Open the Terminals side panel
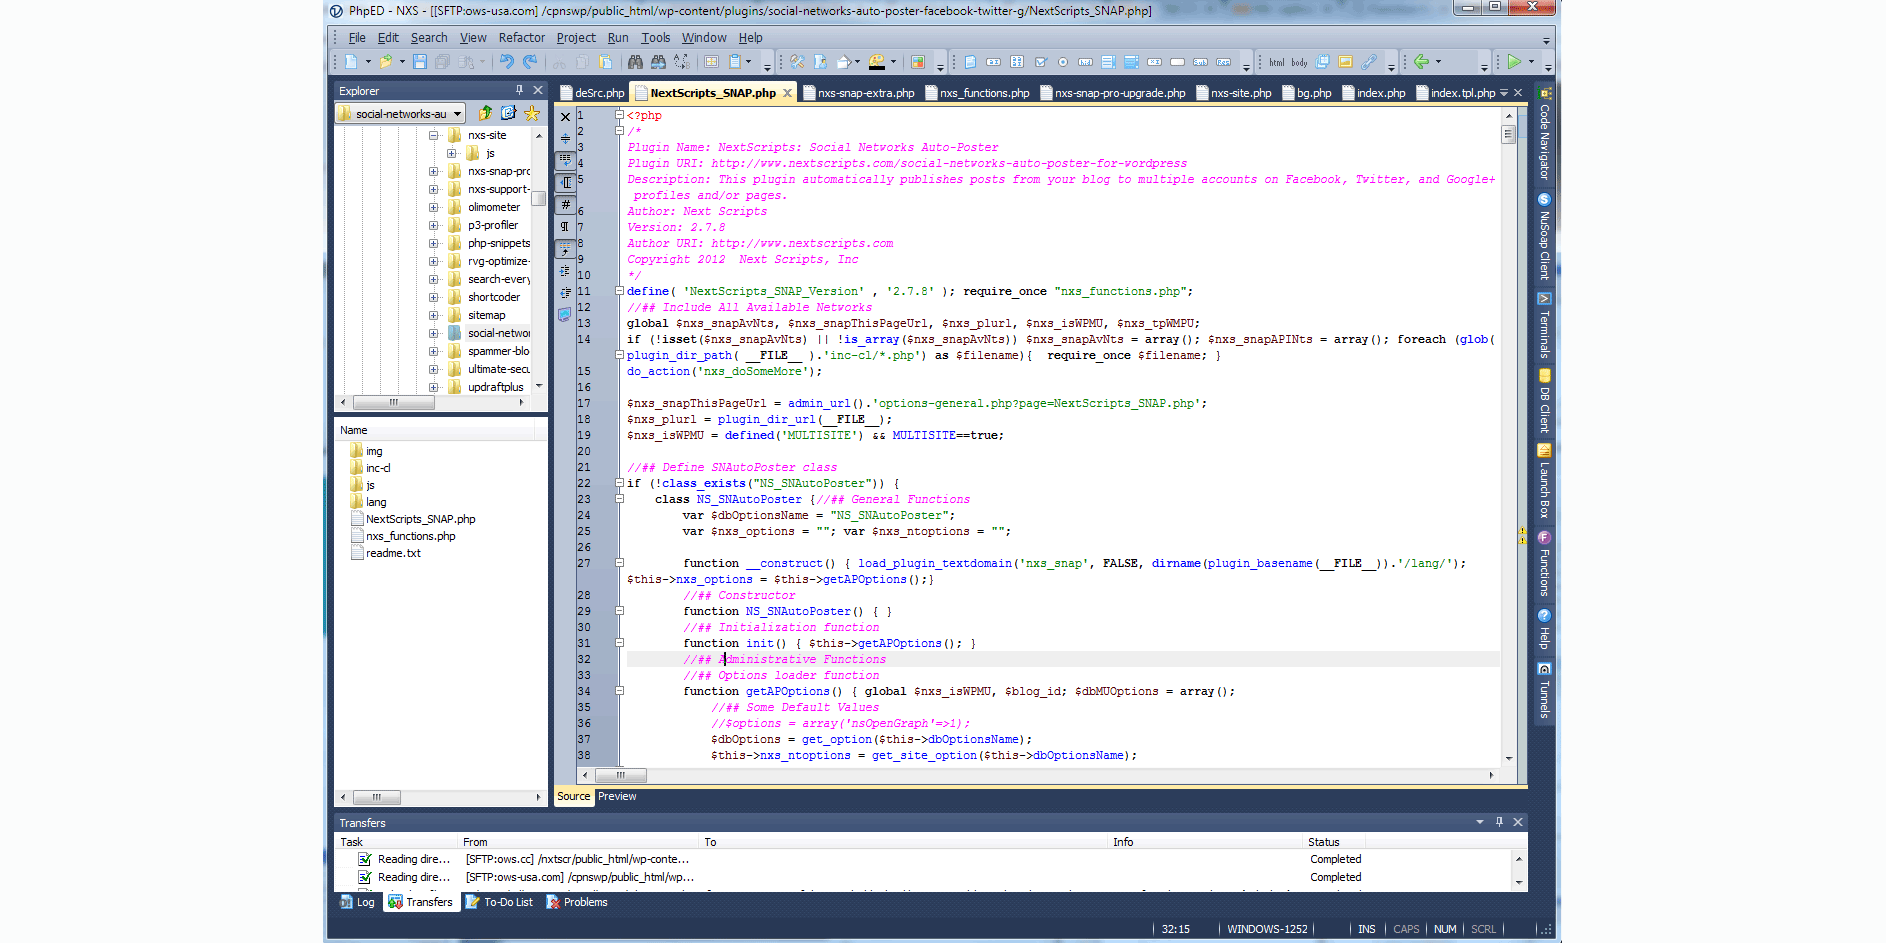The image size is (1886, 943). pos(1544,326)
